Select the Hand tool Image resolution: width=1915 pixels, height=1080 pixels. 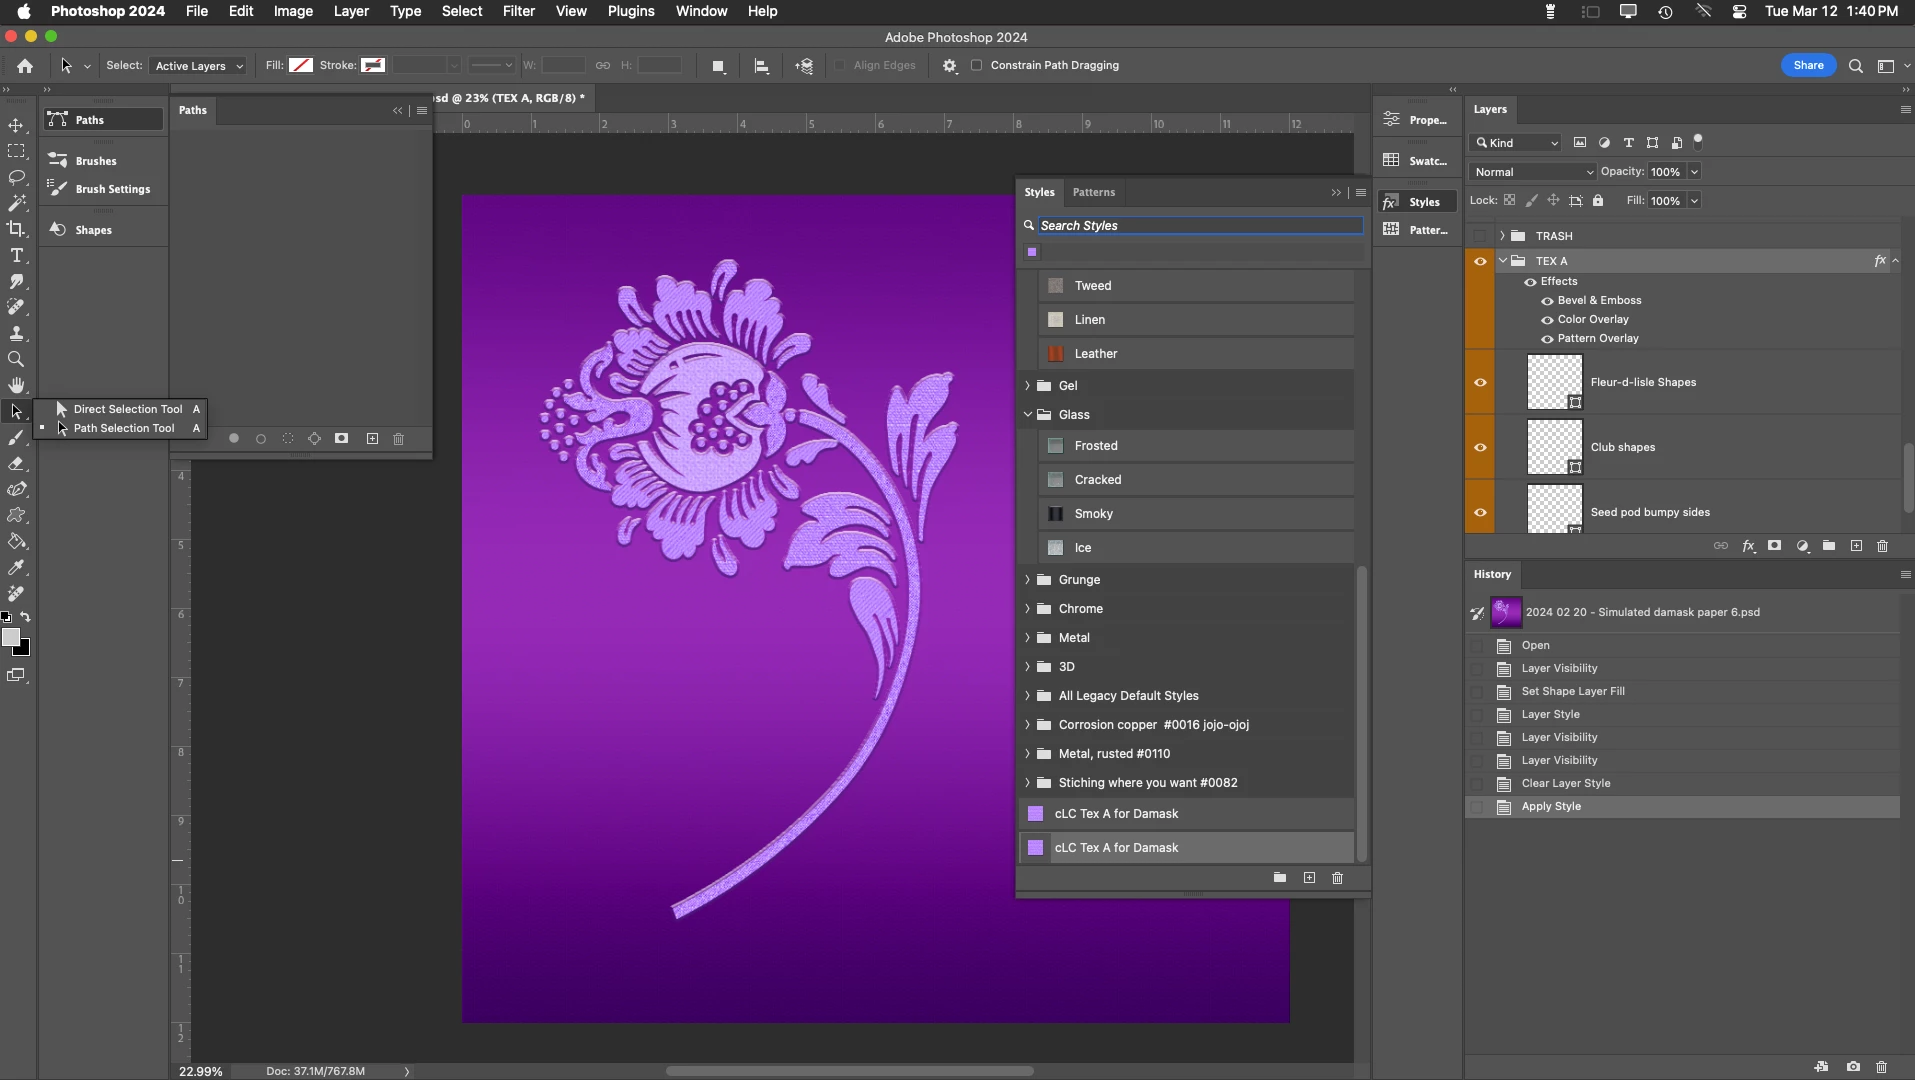coord(16,385)
